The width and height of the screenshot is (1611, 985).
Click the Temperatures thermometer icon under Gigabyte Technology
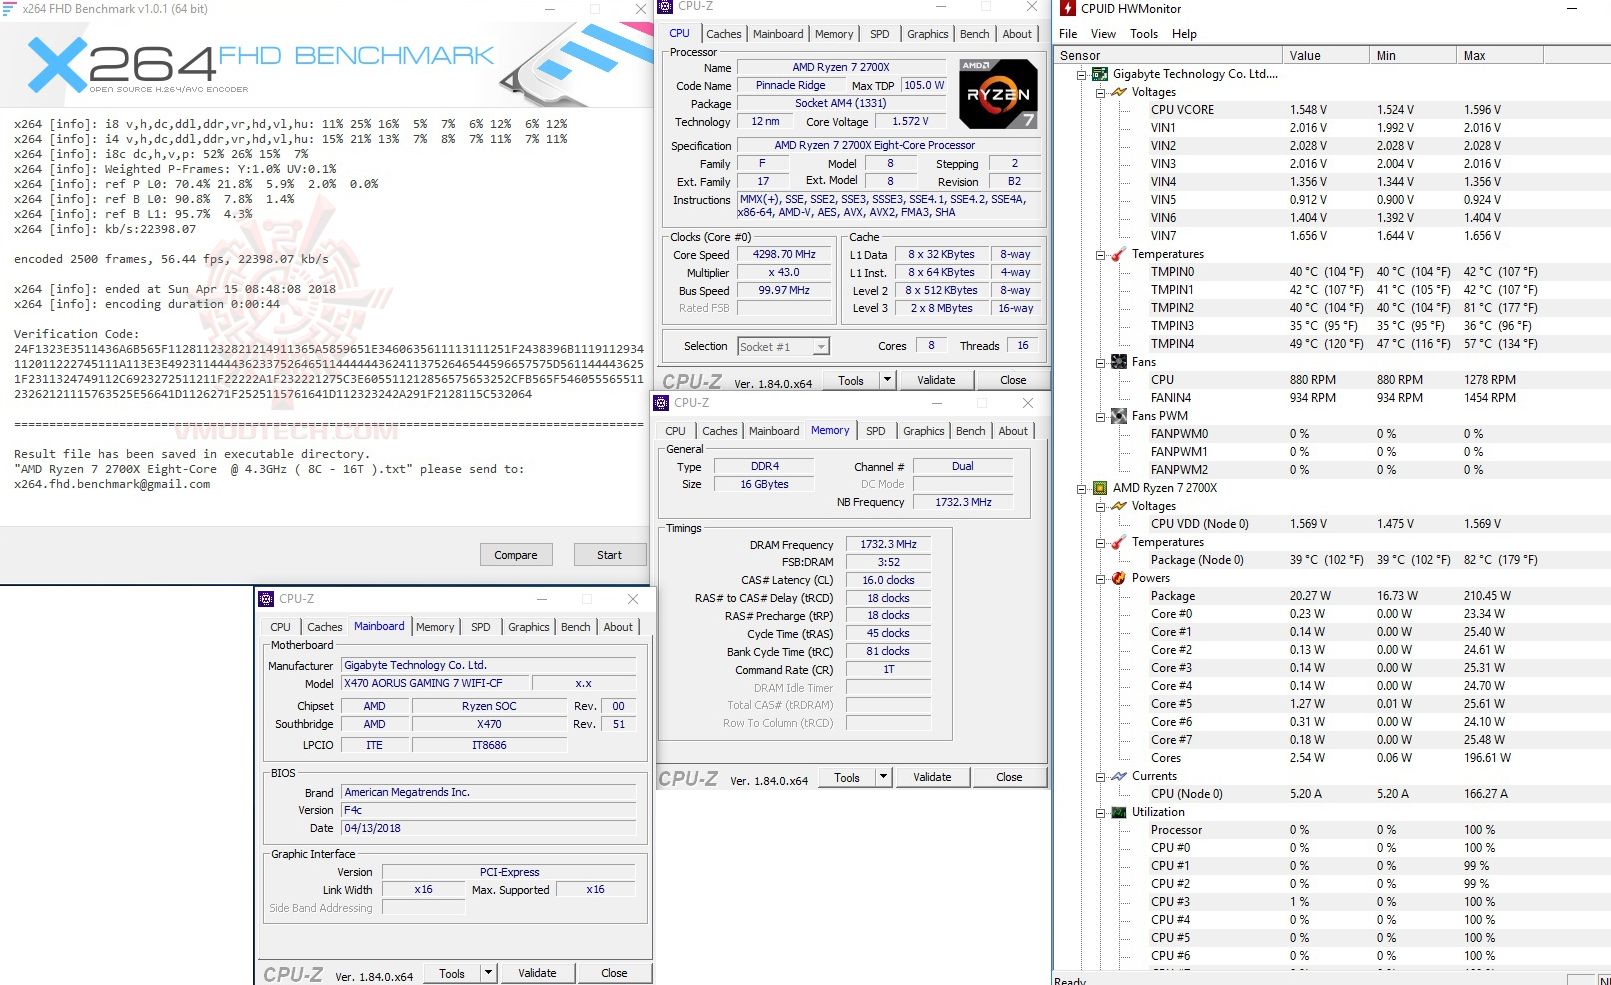tap(1119, 254)
